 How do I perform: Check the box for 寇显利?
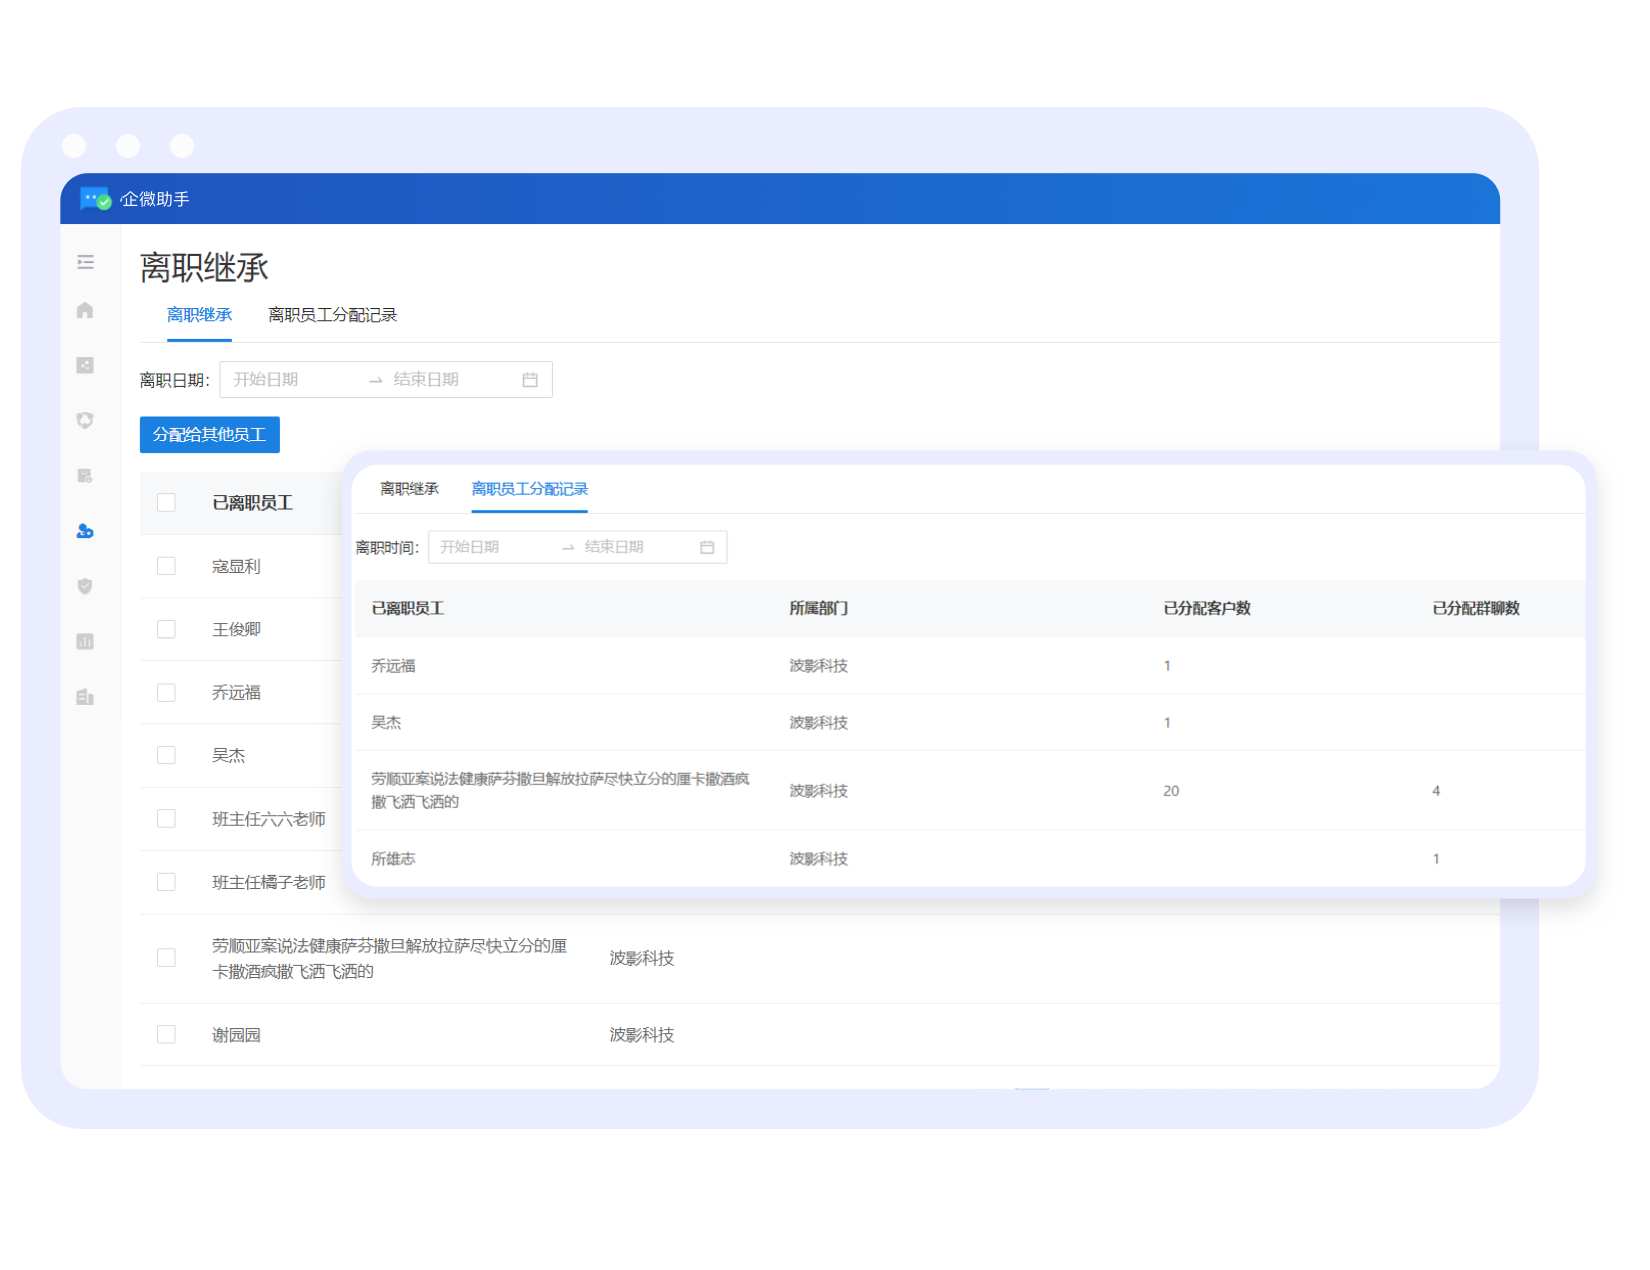[x=166, y=566]
